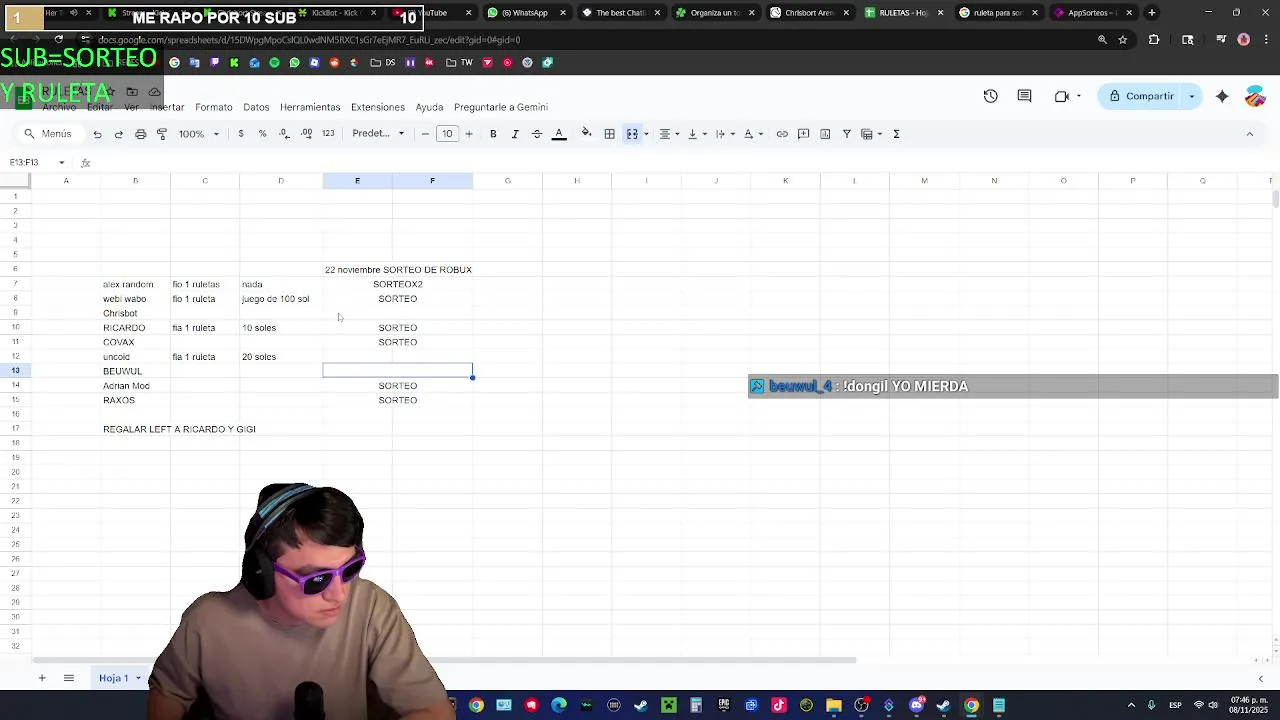Click the font size field

(x=447, y=134)
